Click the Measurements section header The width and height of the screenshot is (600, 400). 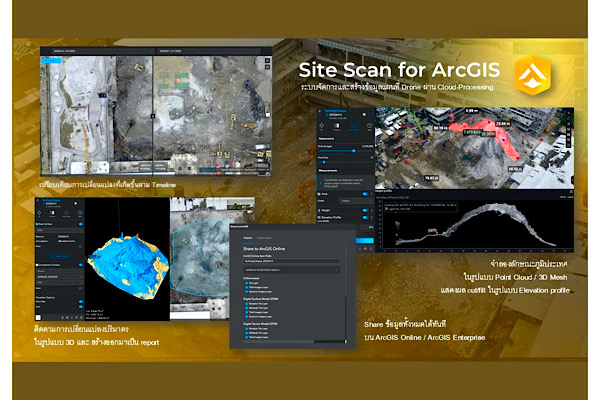[x=328, y=170]
